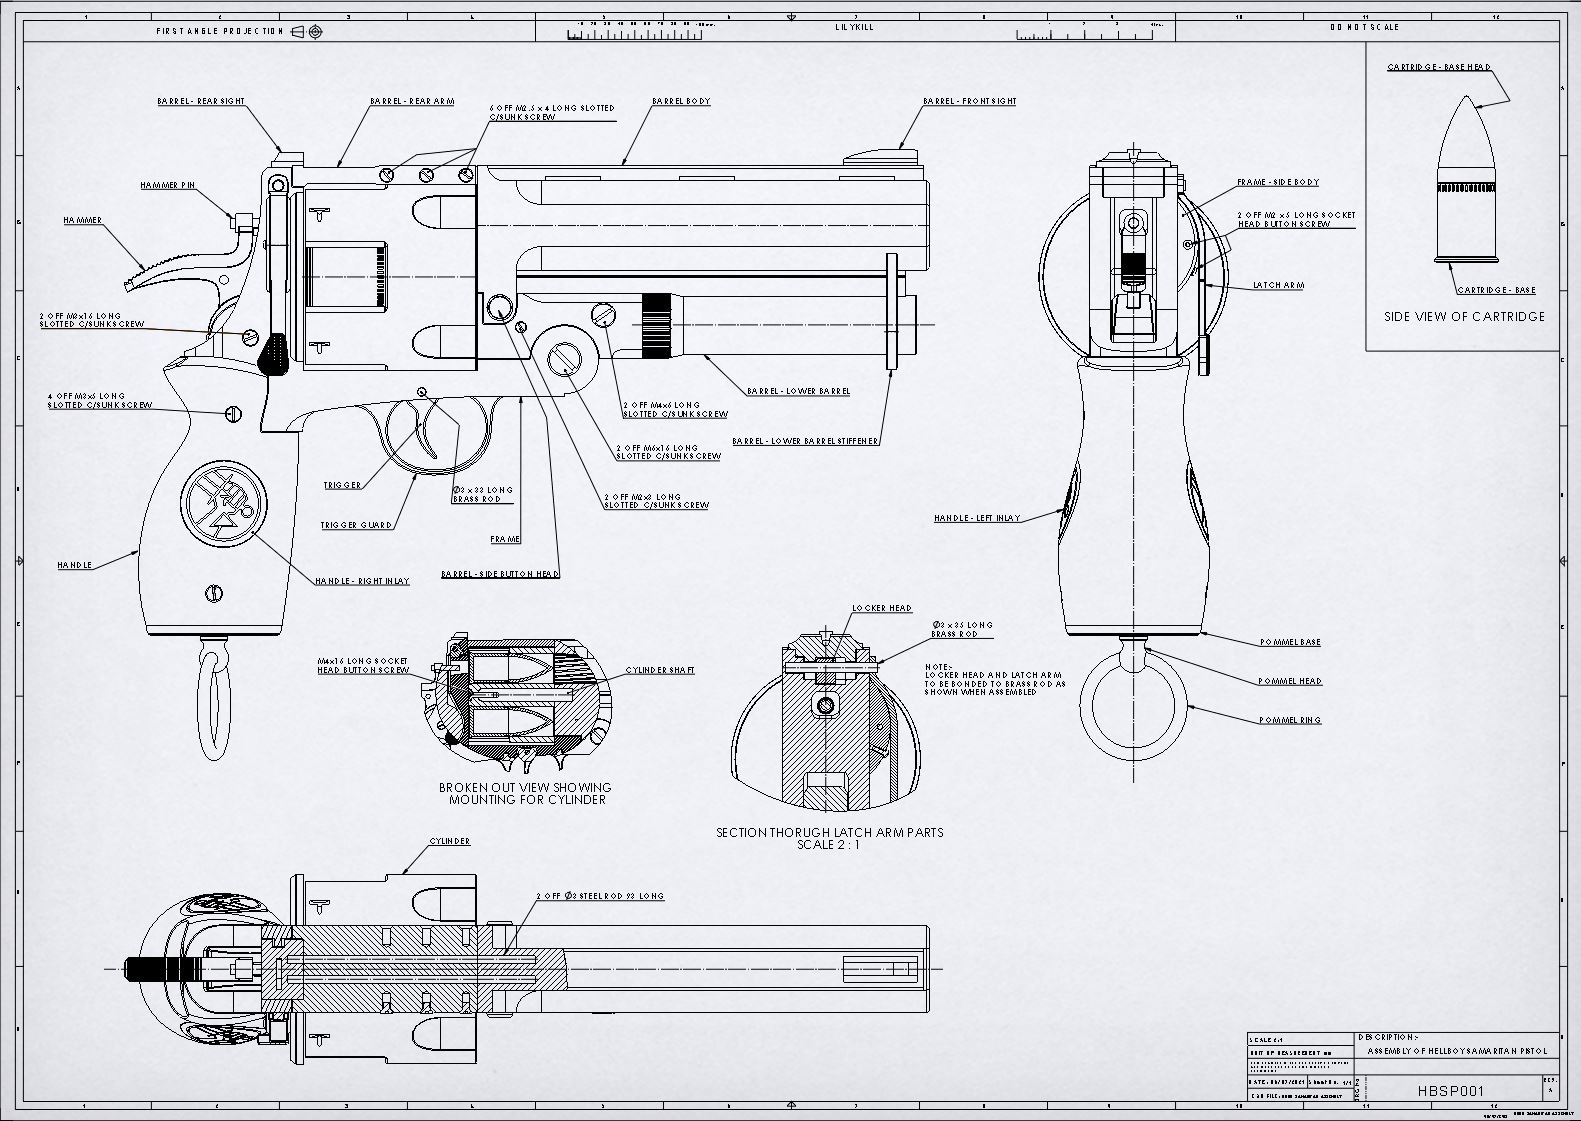Click the 'POMMEL BASE' label
This screenshot has width=1581, height=1121.
(1290, 642)
